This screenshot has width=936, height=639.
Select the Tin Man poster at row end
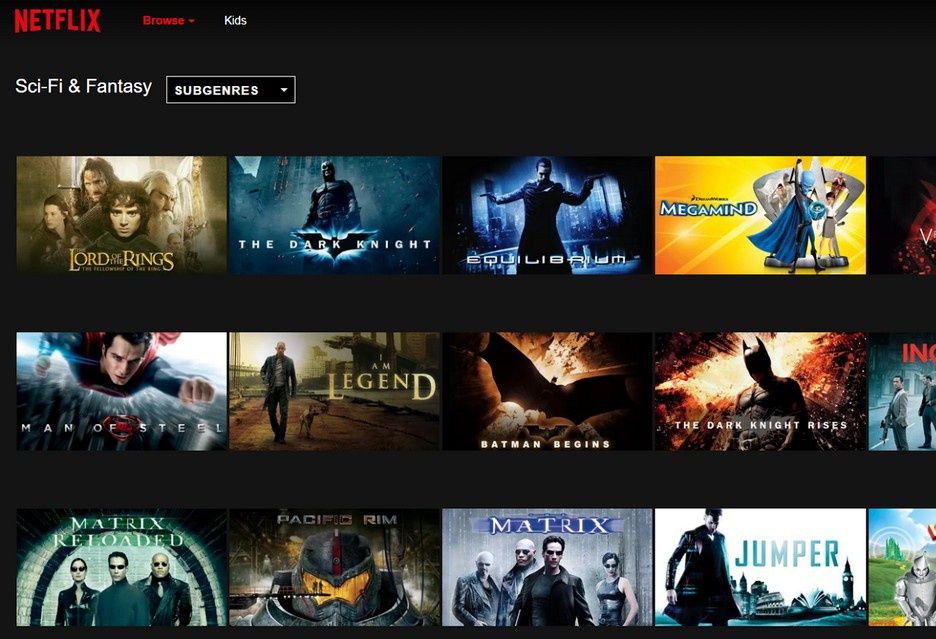click(x=902, y=567)
